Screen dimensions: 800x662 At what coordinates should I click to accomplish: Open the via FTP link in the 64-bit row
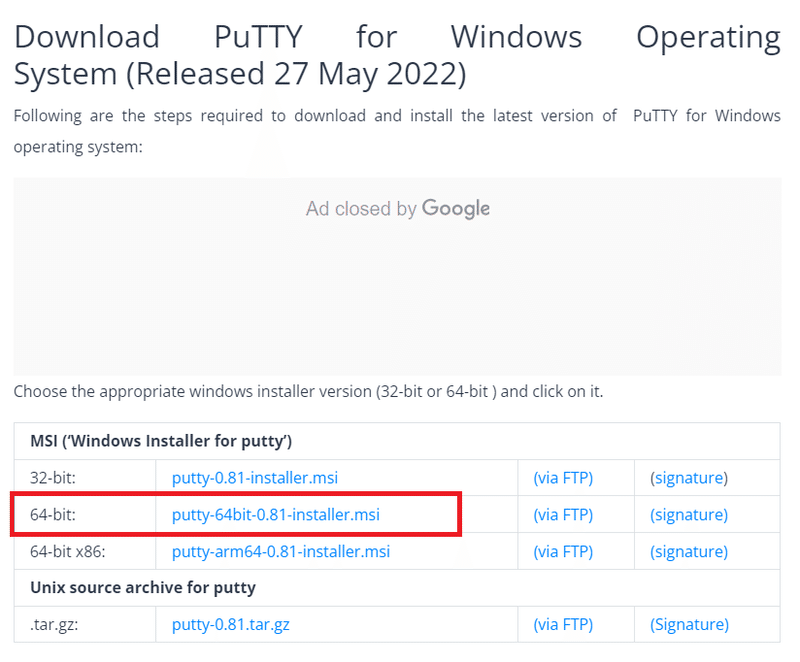pyautogui.click(x=563, y=515)
